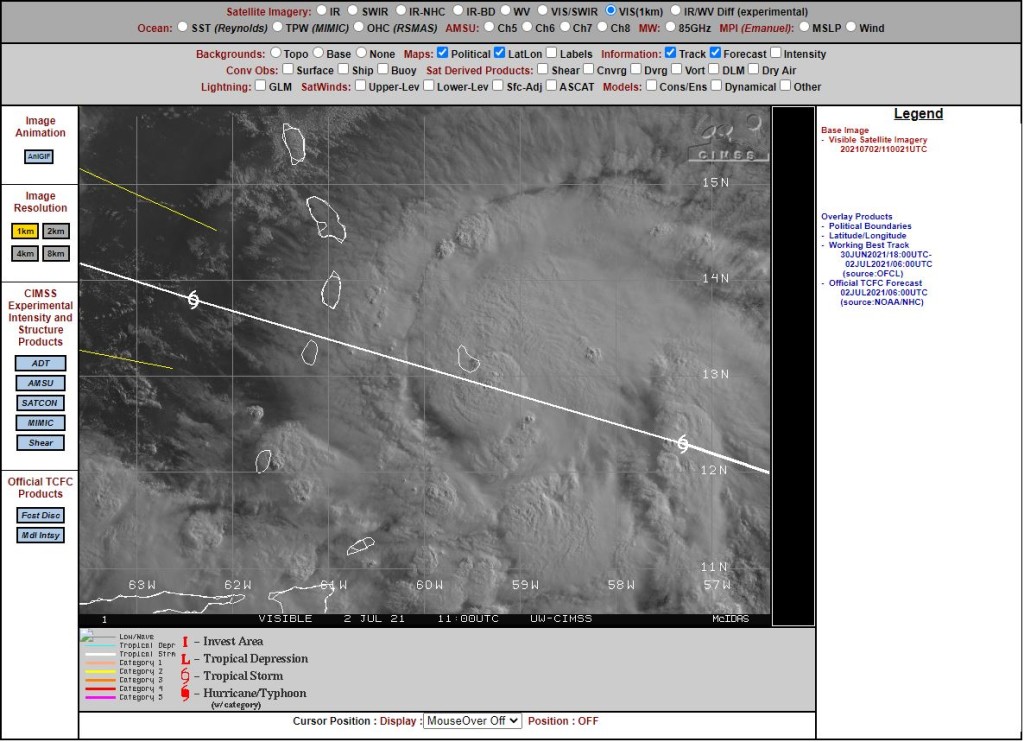
Task: Click the tropical storm symbol near 12N
Action: click(x=683, y=444)
